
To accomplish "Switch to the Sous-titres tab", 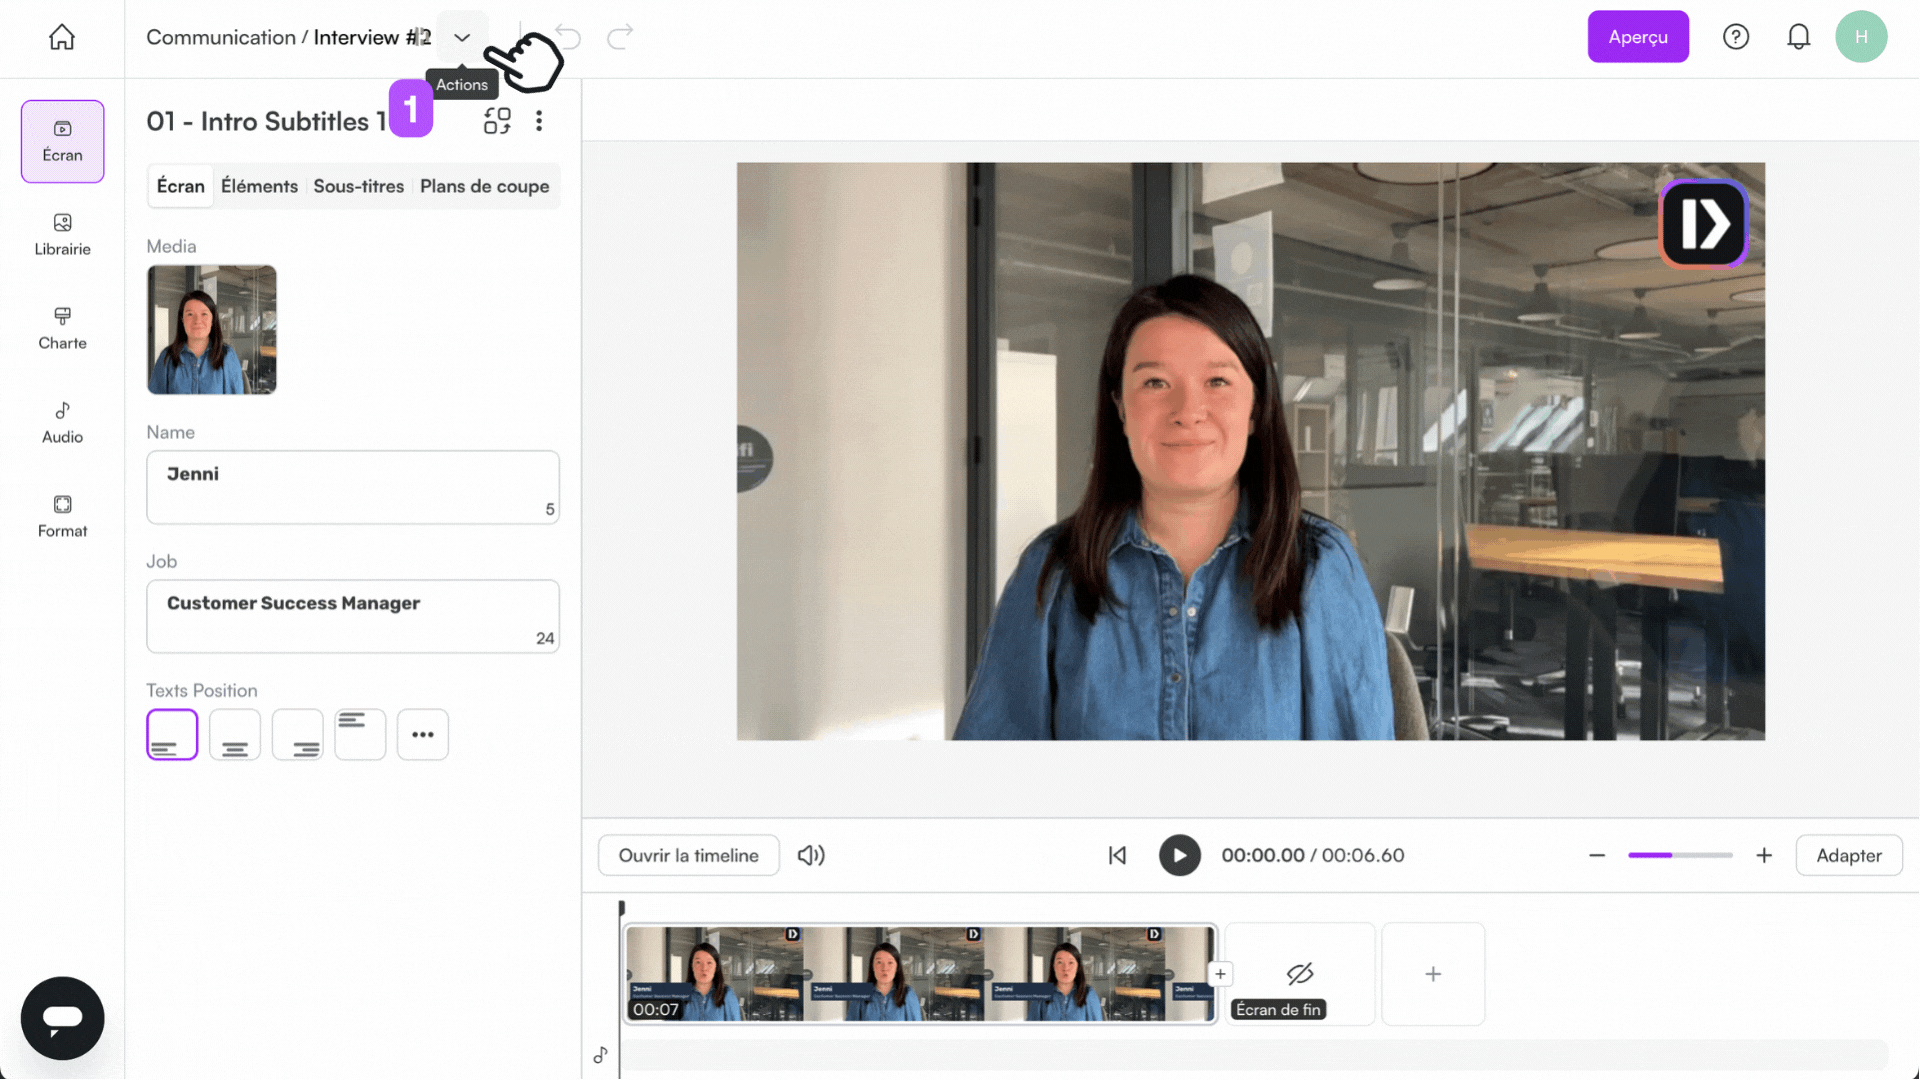I will pyautogui.click(x=357, y=186).
